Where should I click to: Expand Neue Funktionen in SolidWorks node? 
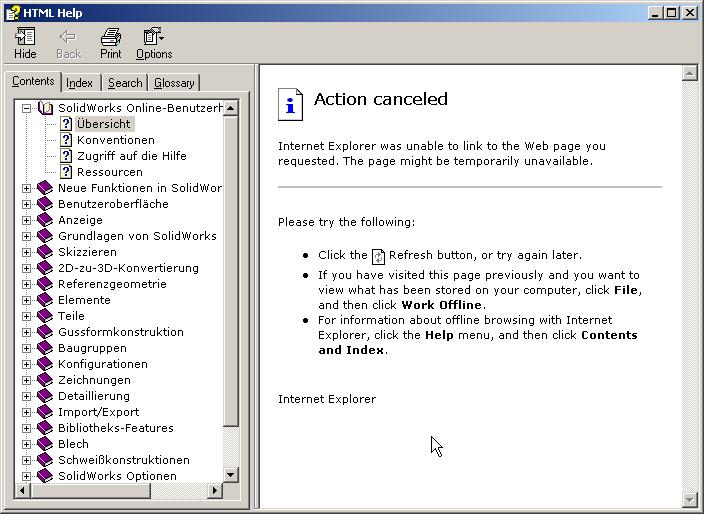pyautogui.click(x=26, y=188)
